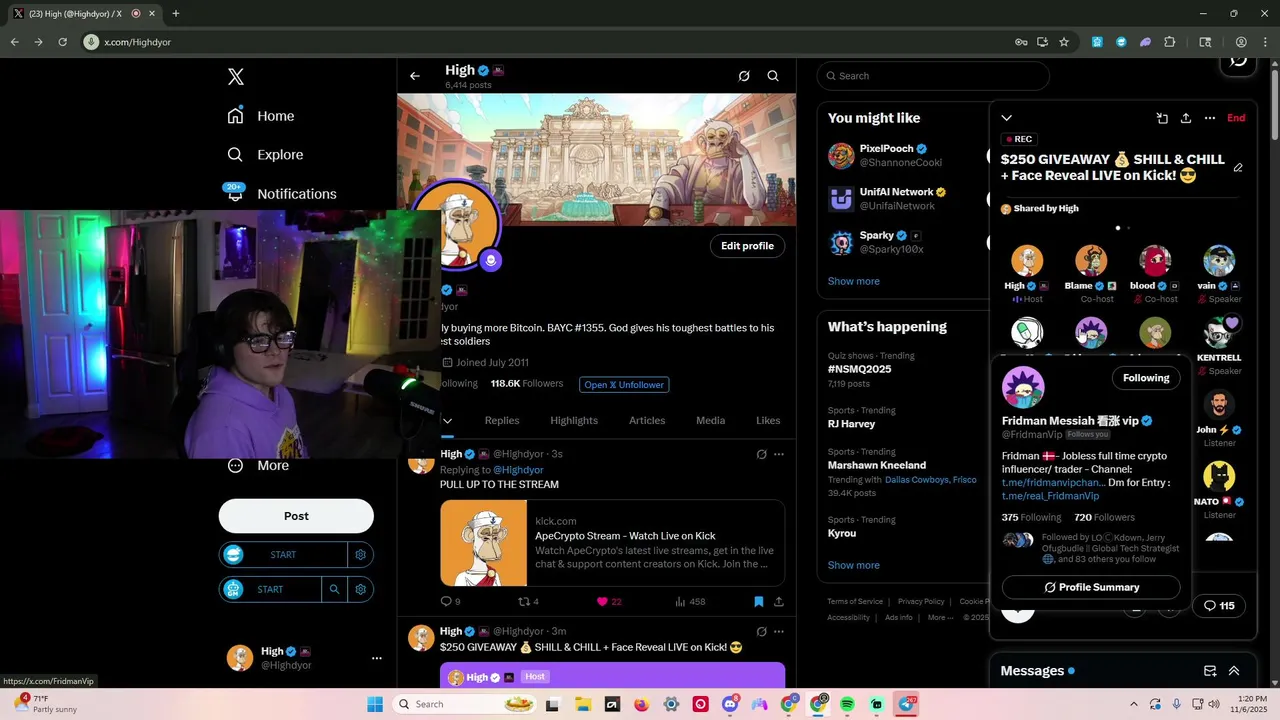Collapse the Space panel with the chevron

click(x=1007, y=118)
